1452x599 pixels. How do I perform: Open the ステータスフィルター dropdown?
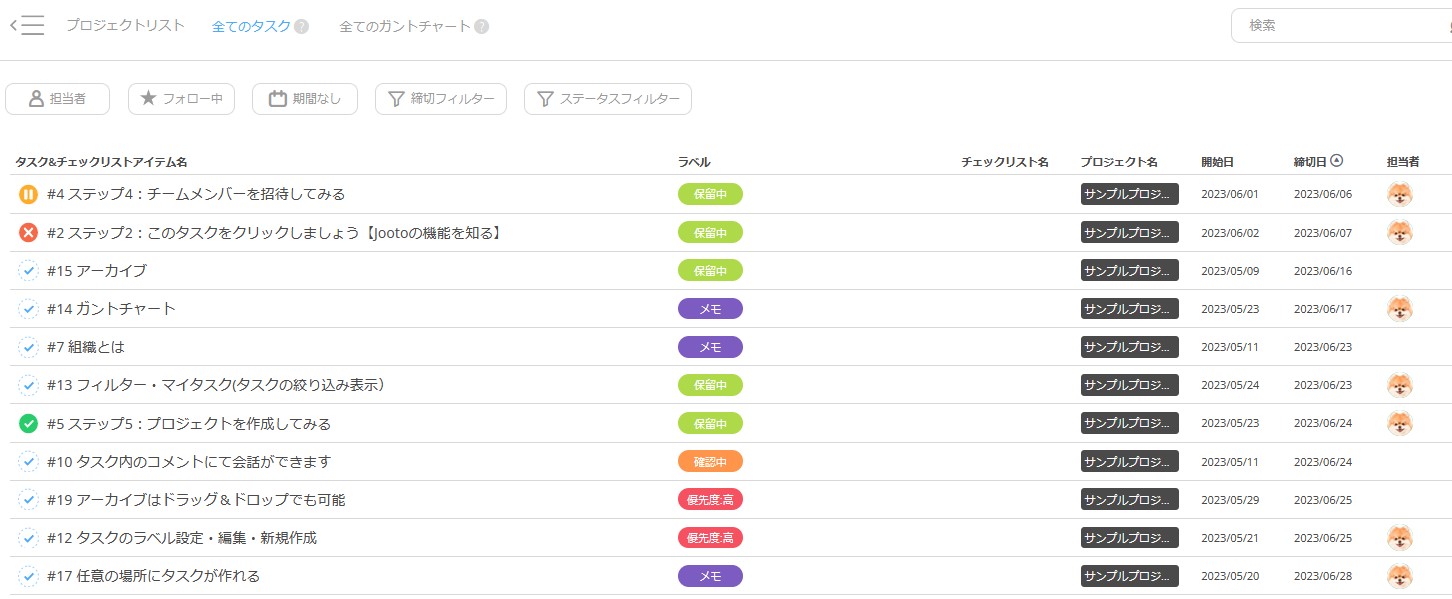tap(608, 99)
